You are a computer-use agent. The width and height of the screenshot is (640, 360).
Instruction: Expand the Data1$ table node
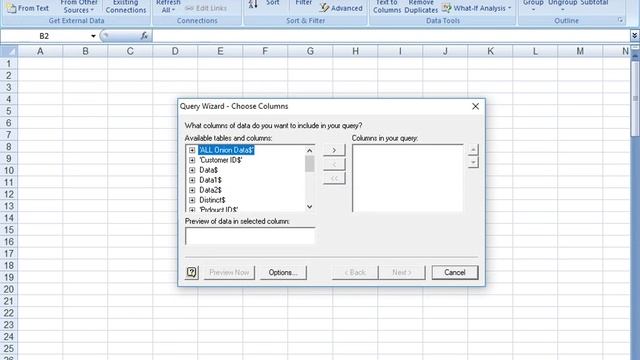[192, 180]
